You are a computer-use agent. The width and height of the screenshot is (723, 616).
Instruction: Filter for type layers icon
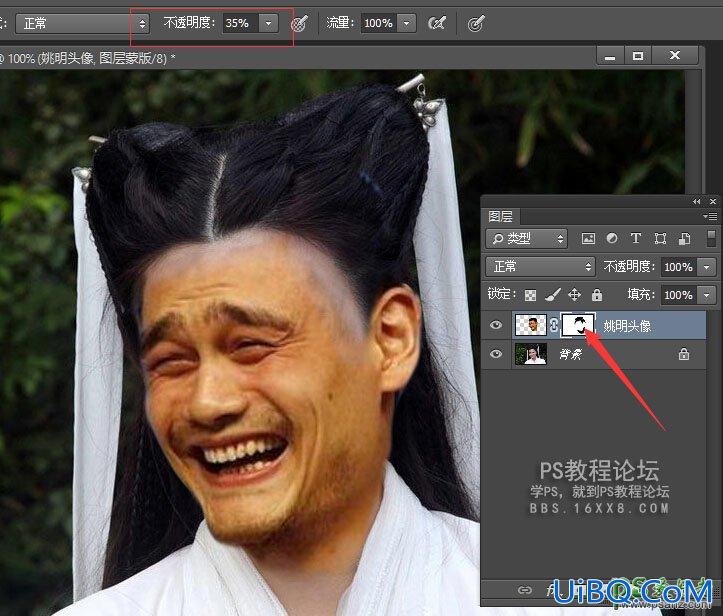click(x=636, y=238)
